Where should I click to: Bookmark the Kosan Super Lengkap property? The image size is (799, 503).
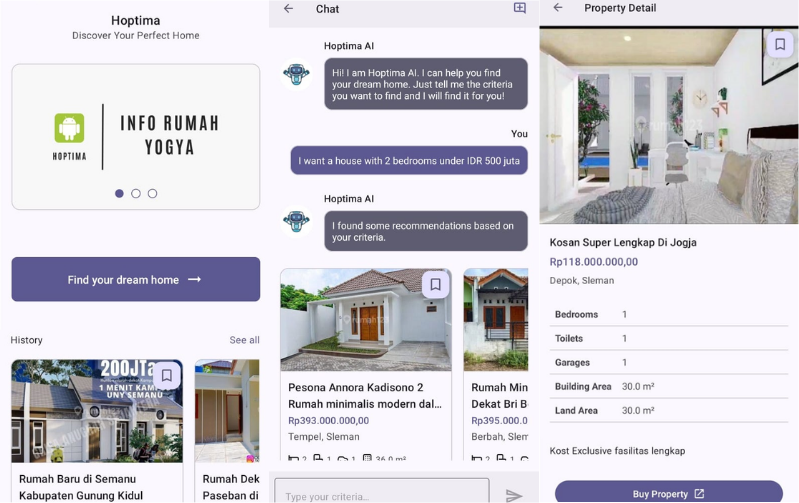click(780, 44)
